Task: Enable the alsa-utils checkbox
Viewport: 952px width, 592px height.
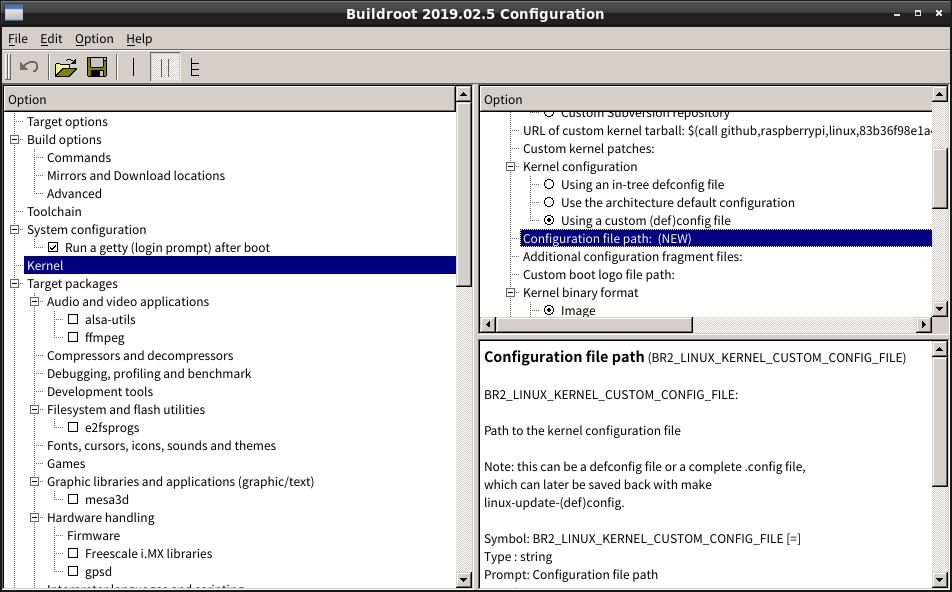Action: coord(73,319)
